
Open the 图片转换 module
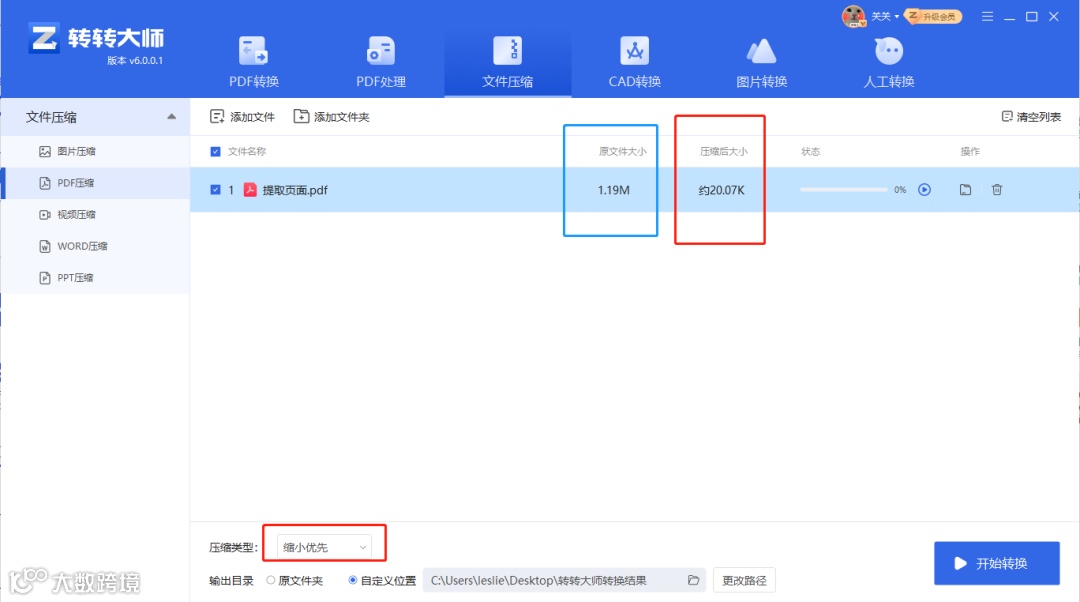761,63
